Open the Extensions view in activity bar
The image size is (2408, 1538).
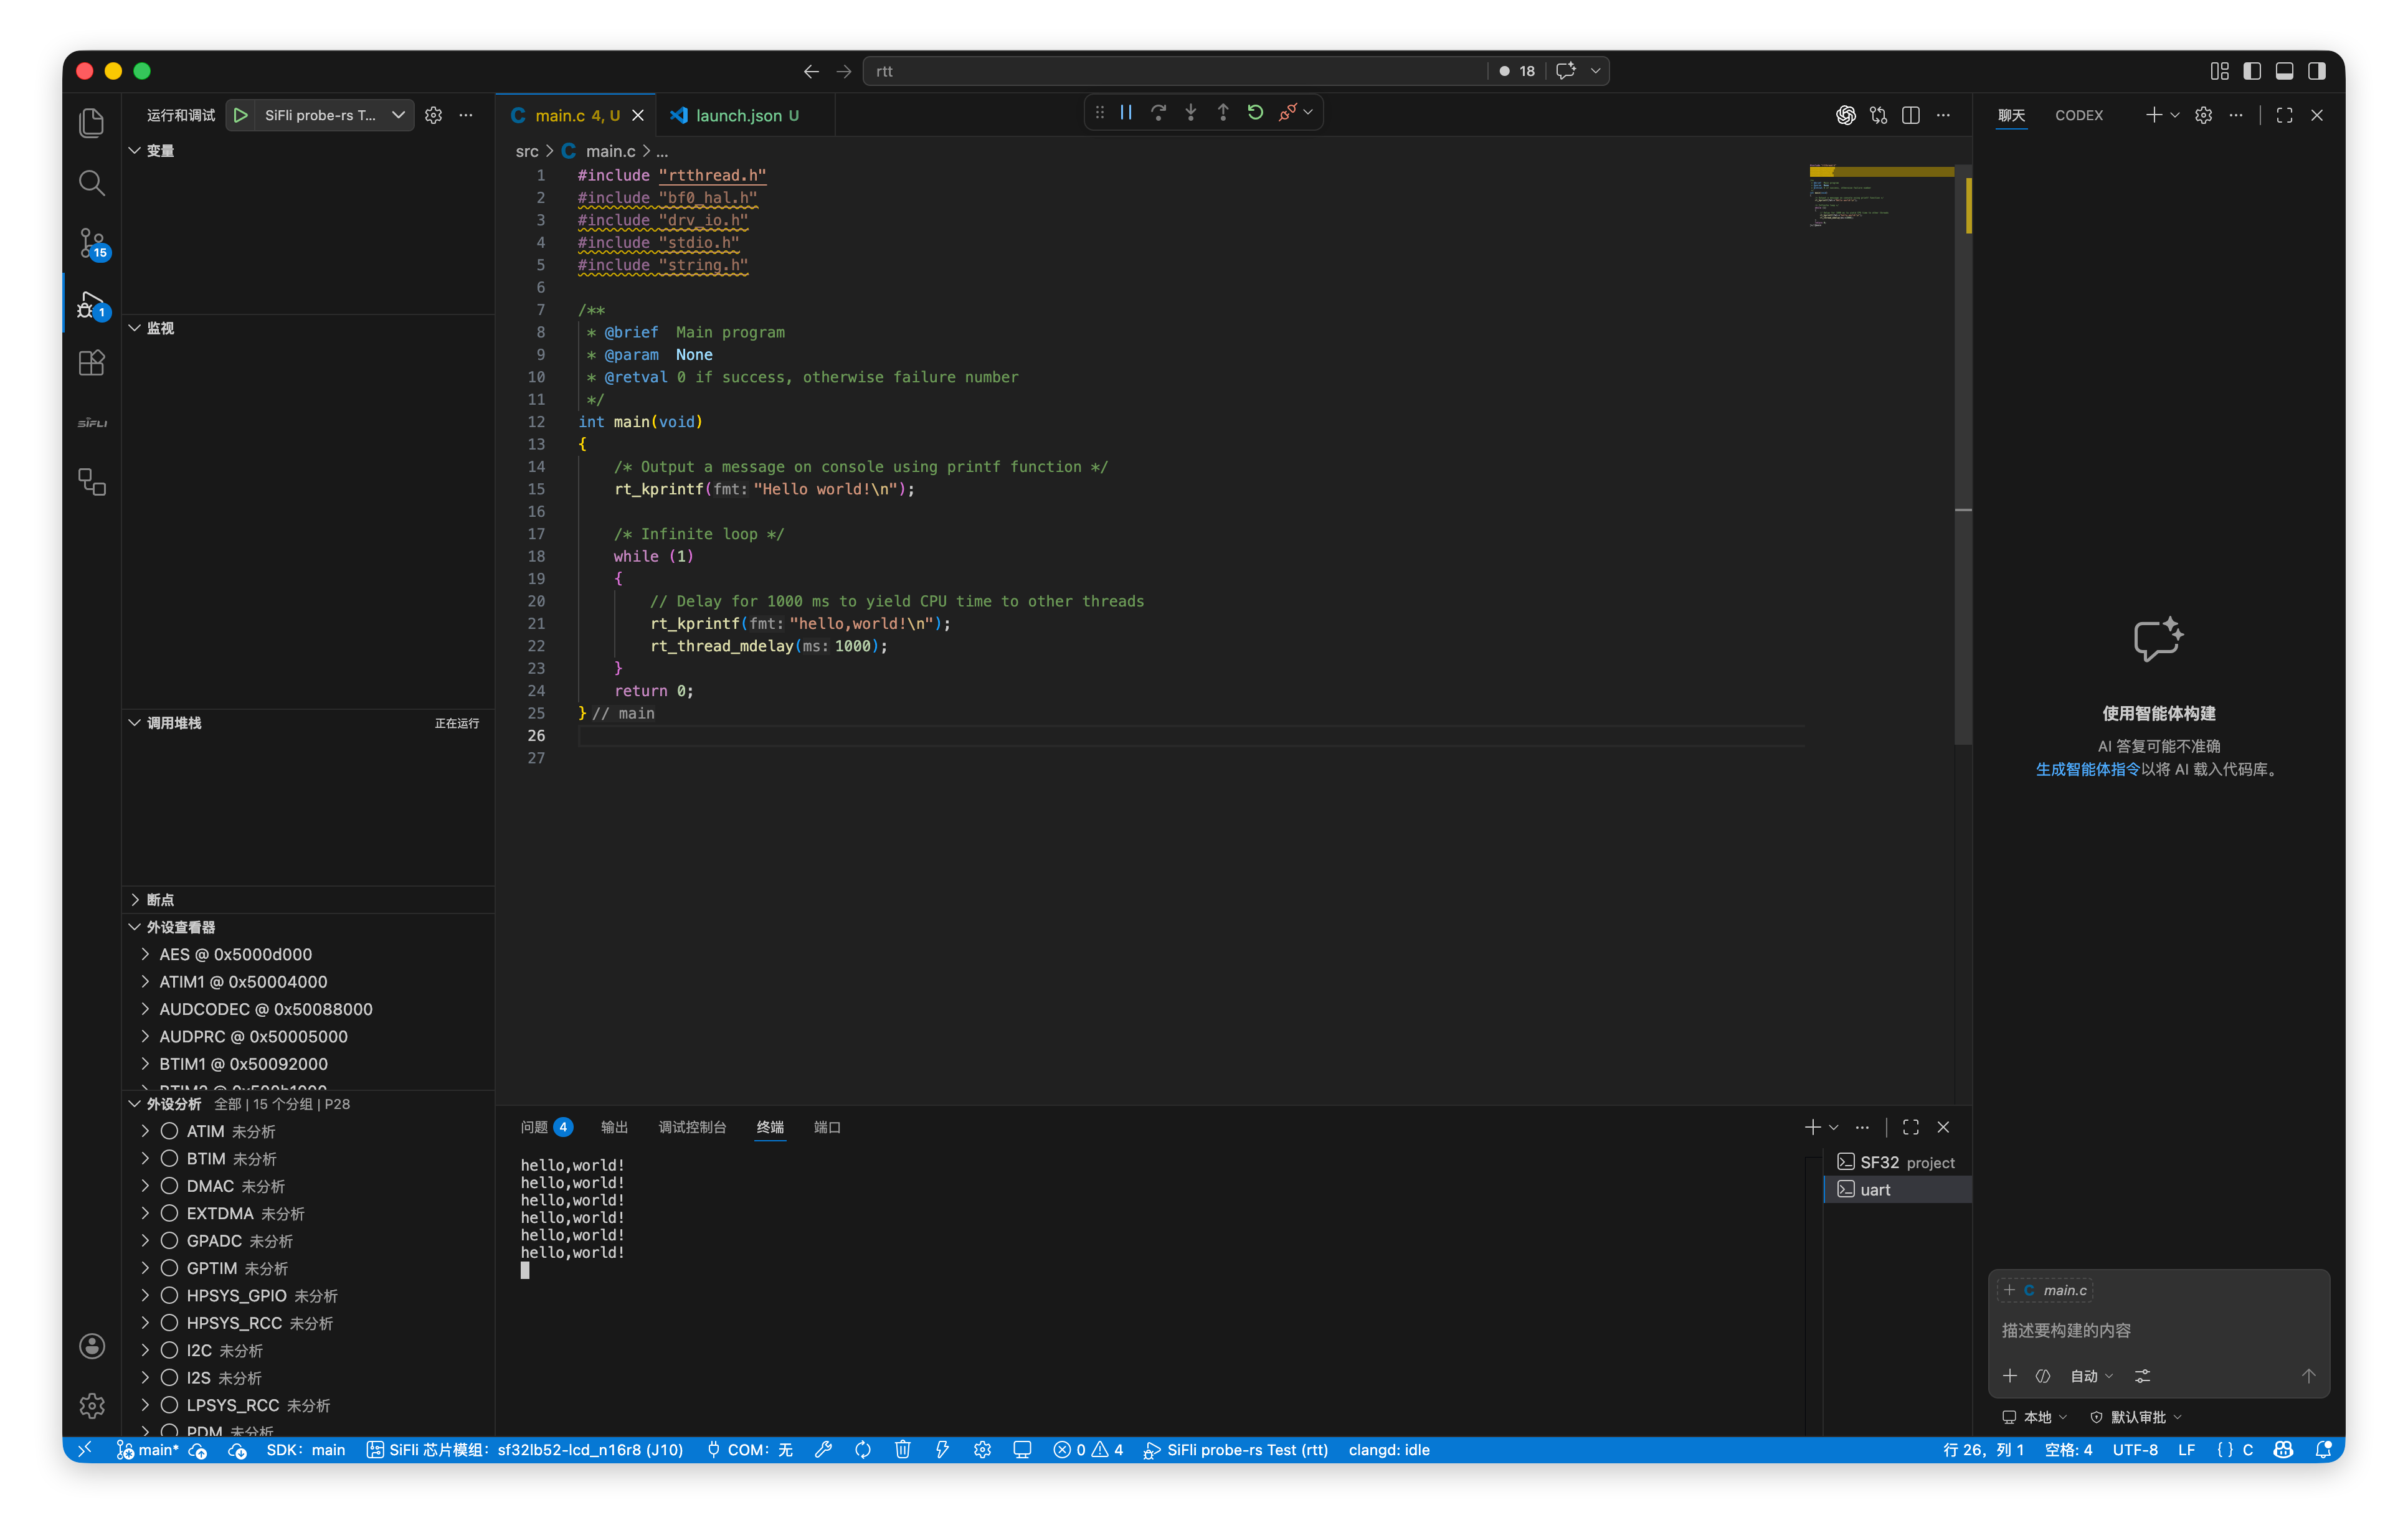click(x=92, y=363)
